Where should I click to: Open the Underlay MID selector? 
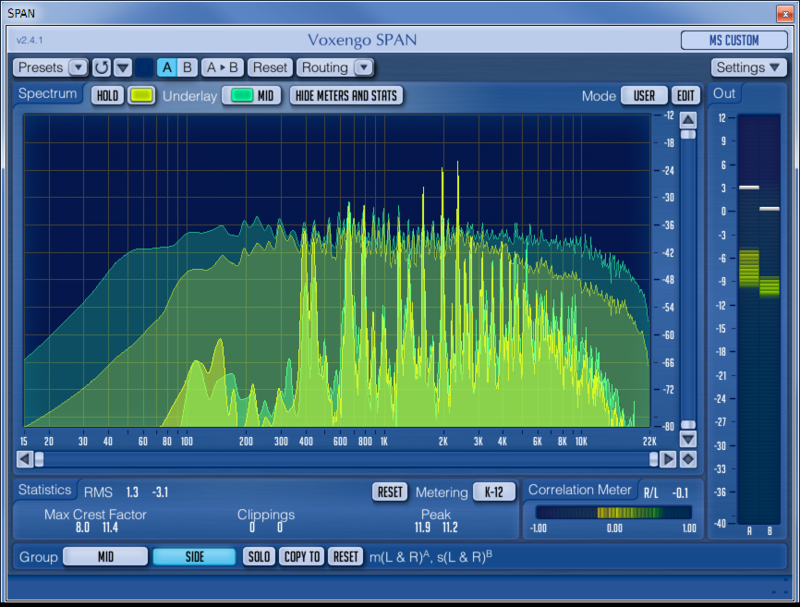(x=252, y=95)
